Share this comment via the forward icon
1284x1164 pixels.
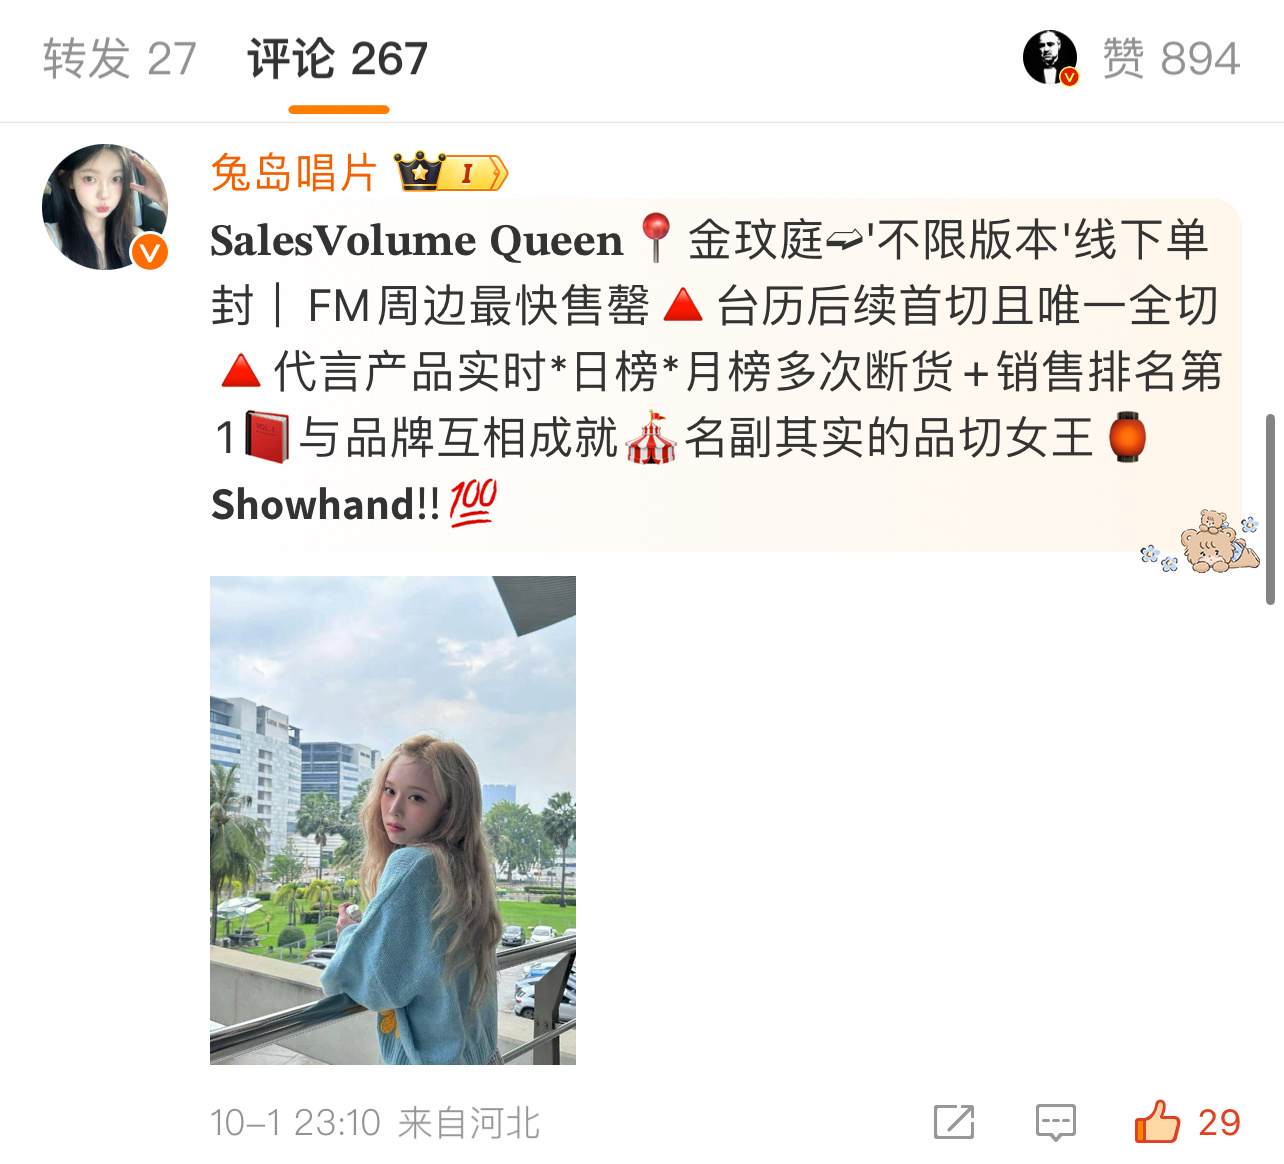(954, 1122)
